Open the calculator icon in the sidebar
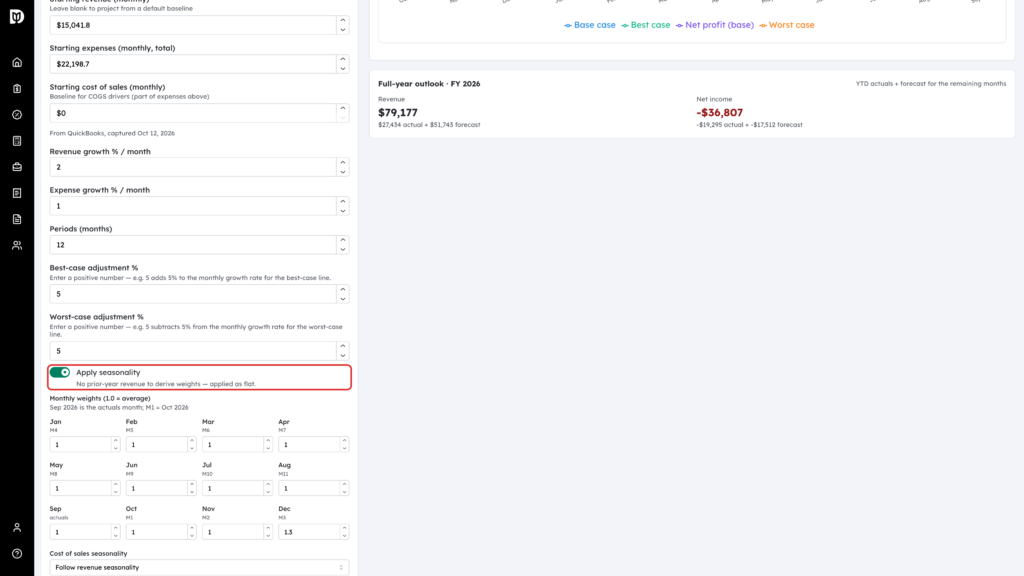 click(x=17, y=141)
